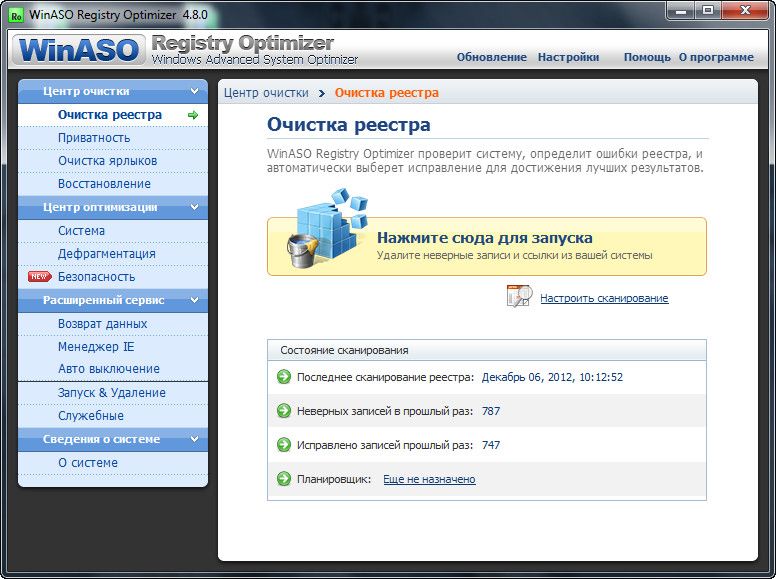776x579 pixels.
Task: Click the breadcrumb chevron after Центр очистки
Action: click(x=322, y=93)
